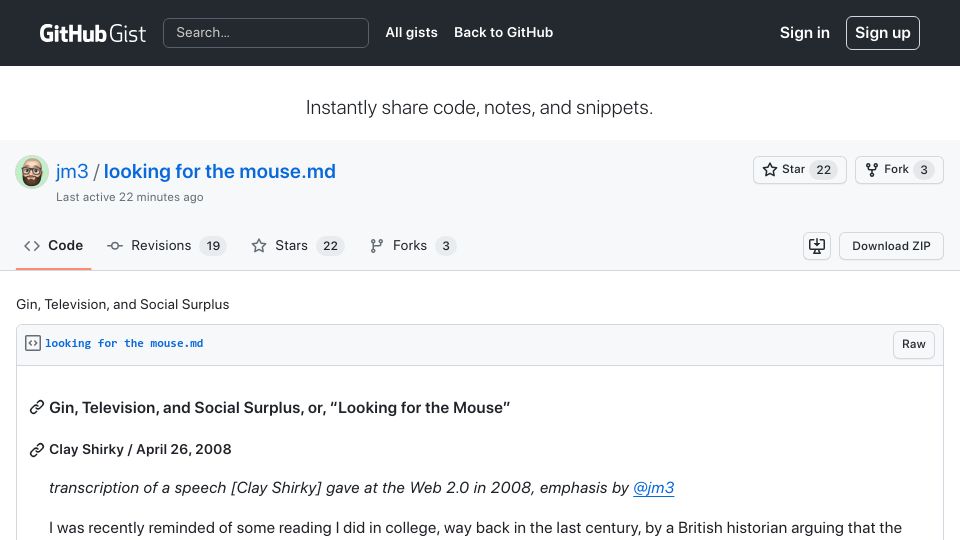Viewport: 960px width, 540px height.
Task: Click the Save gist to computer desktop icon
Action: (x=817, y=246)
